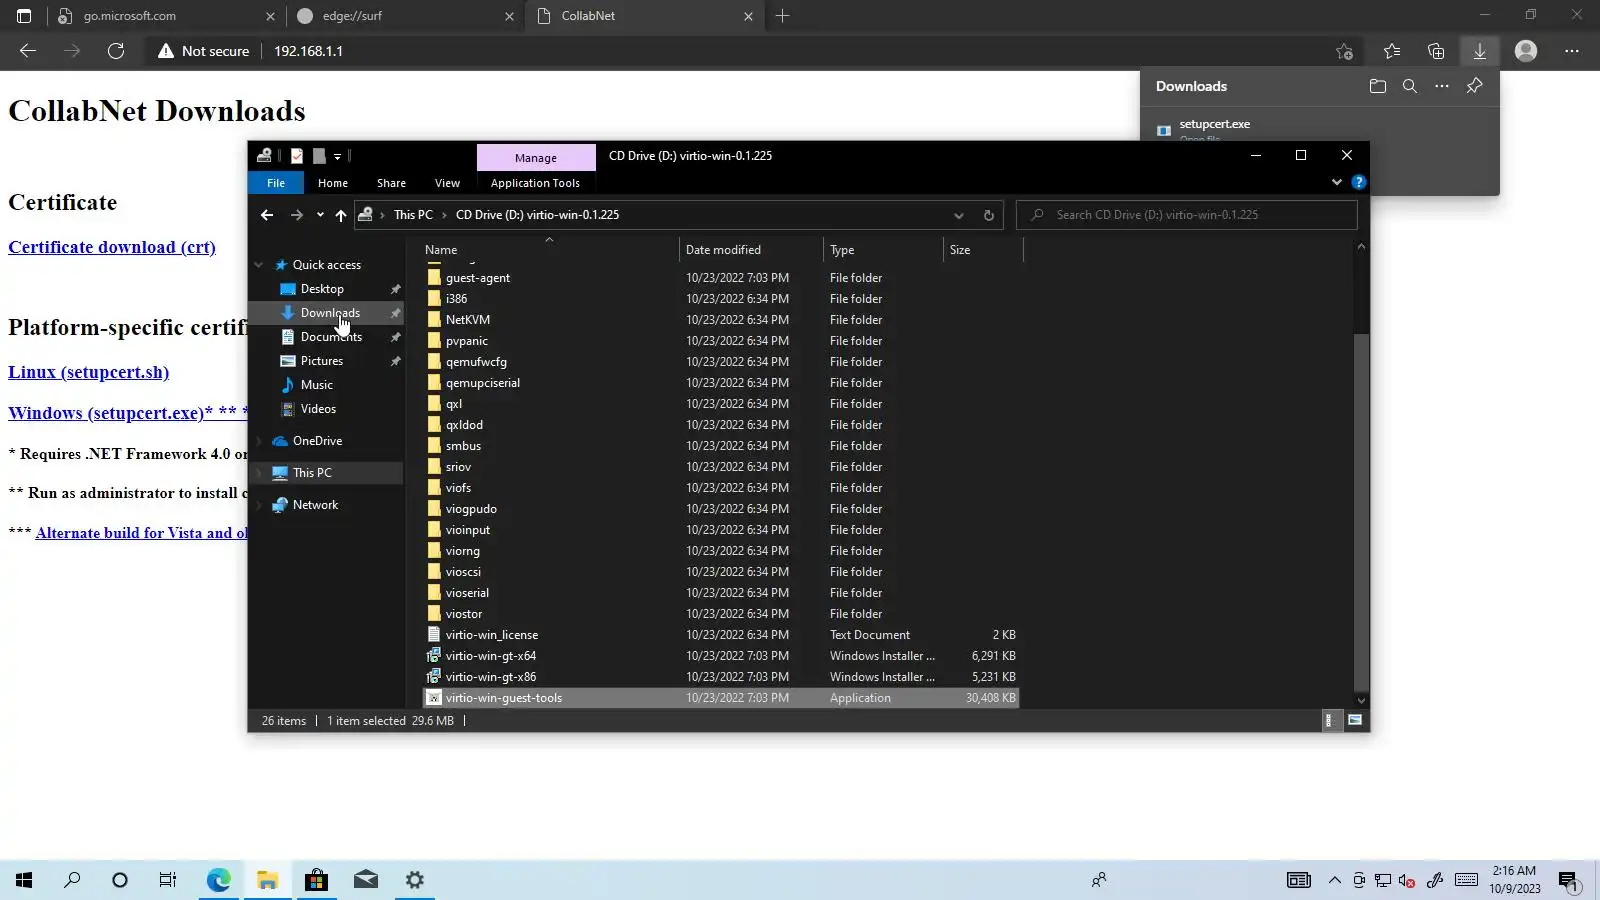The width and height of the screenshot is (1600, 900).
Task: Switch to the Home ribbon tab
Action: coord(333,183)
